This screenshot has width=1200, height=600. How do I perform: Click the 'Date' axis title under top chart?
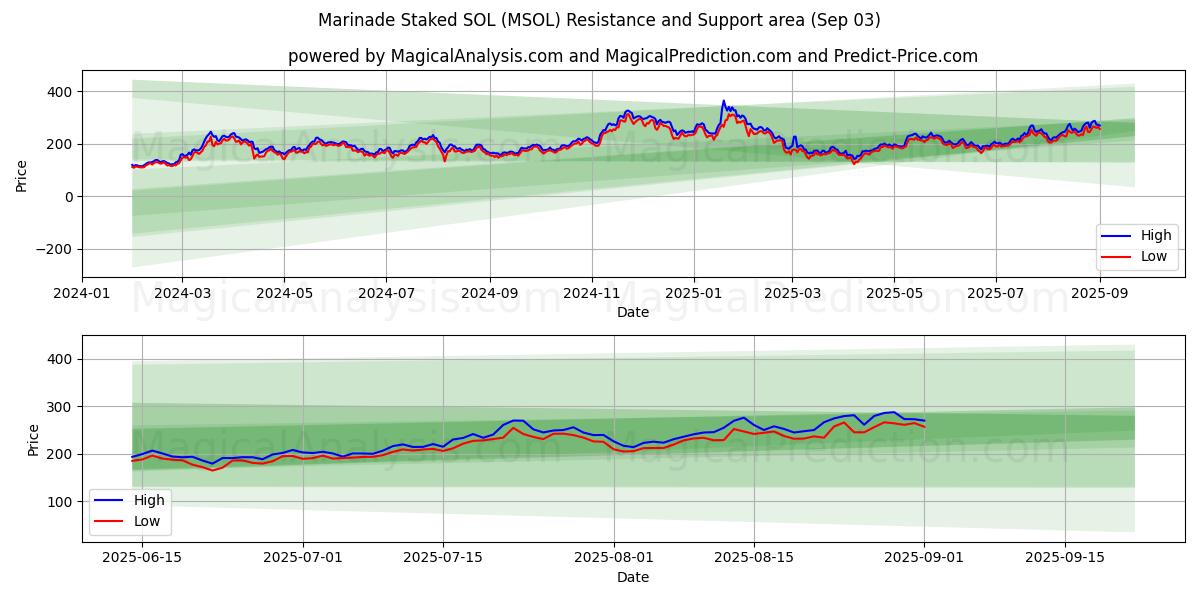633,313
